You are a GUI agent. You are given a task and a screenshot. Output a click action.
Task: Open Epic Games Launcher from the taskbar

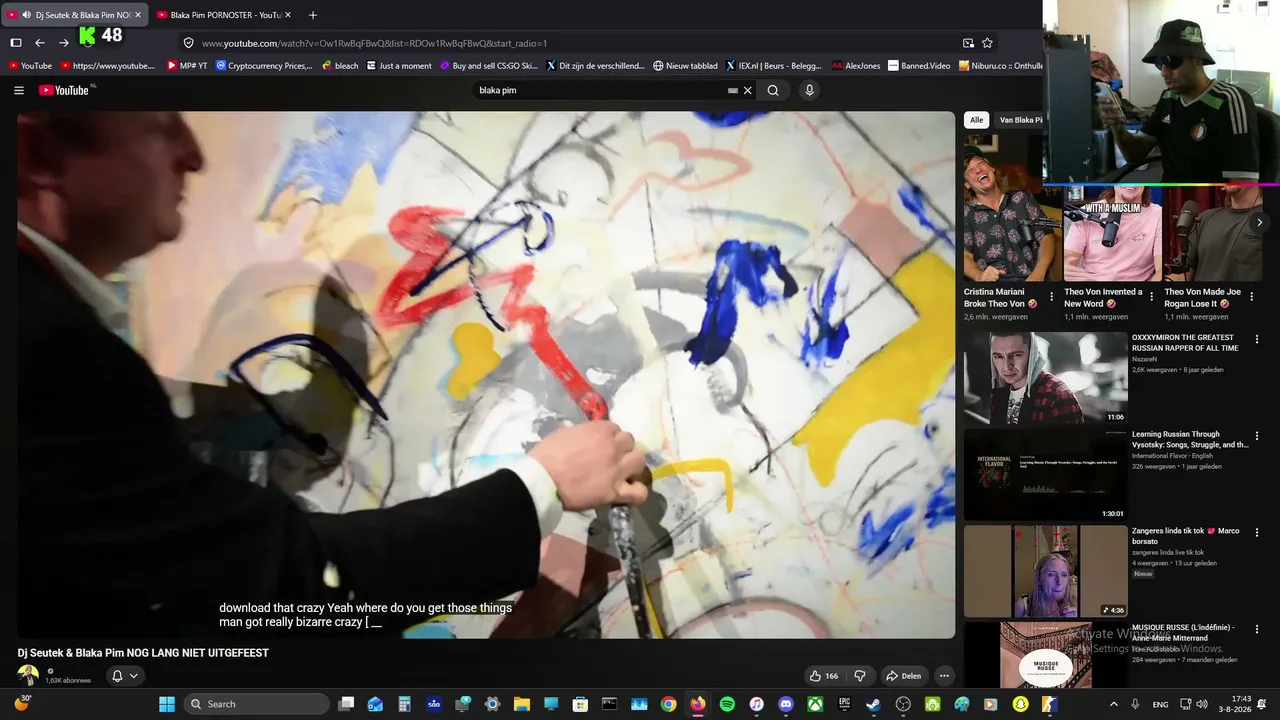pyautogui.click(x=844, y=704)
